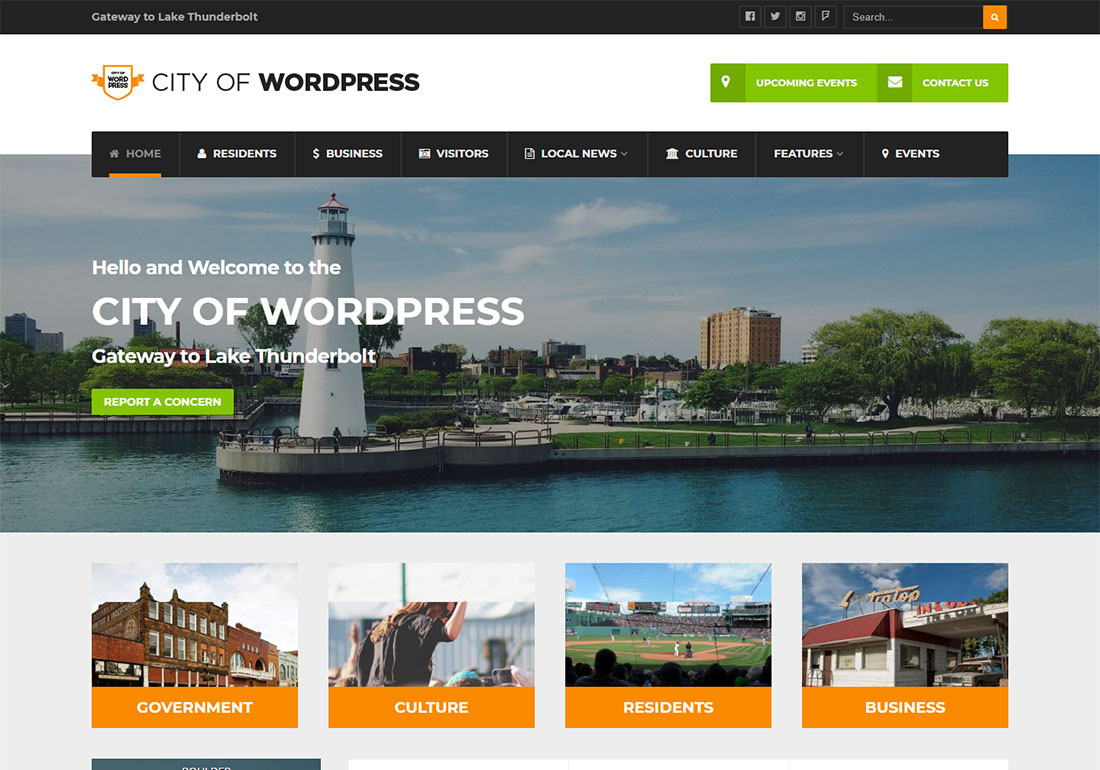The height and width of the screenshot is (770, 1100).
Task: Click the envelope icon beside Contact Us
Action: pyautogui.click(x=894, y=83)
